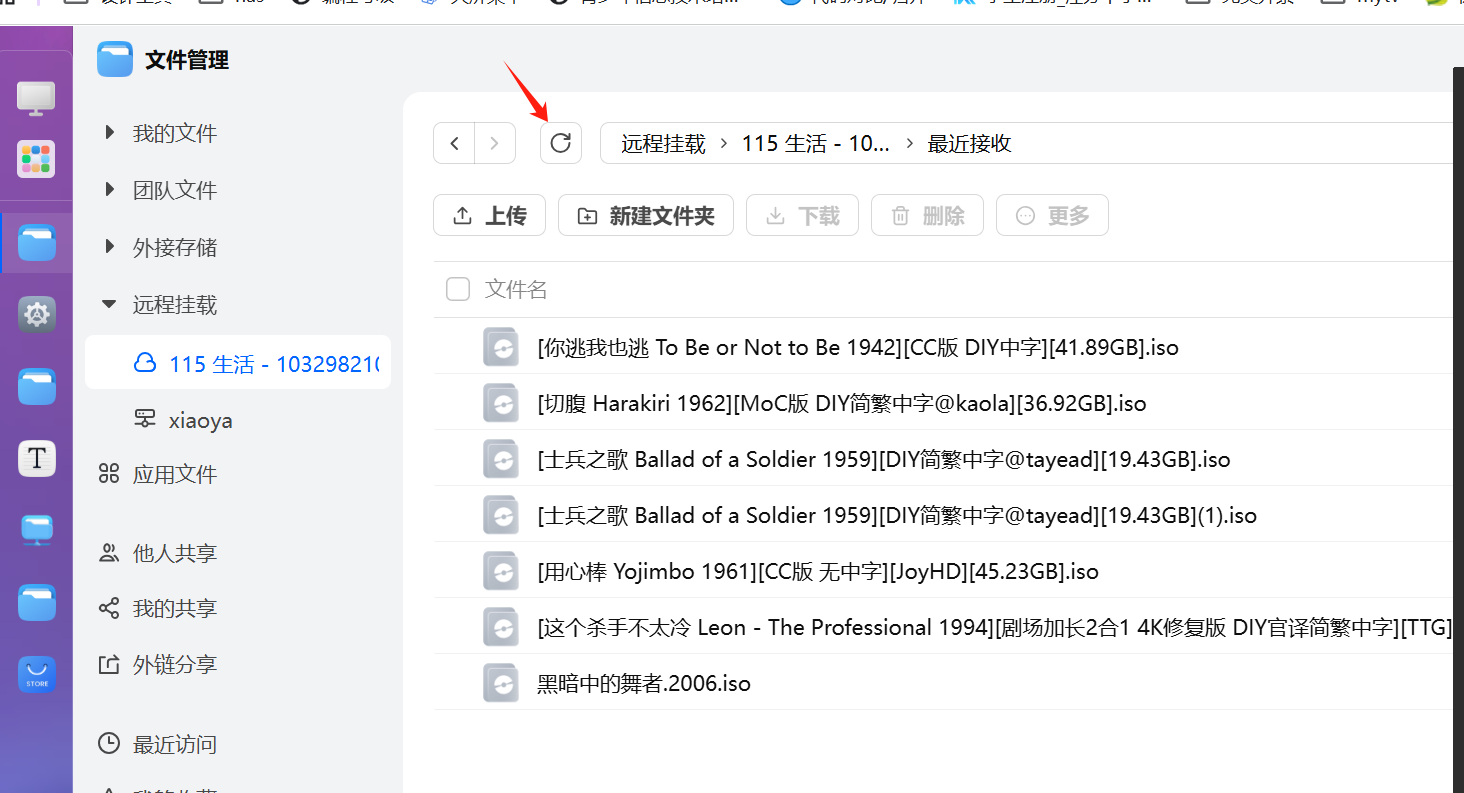The image size is (1464, 793).
Task: Jump to 远程挂载 in the breadcrumb path
Action: pos(663,143)
